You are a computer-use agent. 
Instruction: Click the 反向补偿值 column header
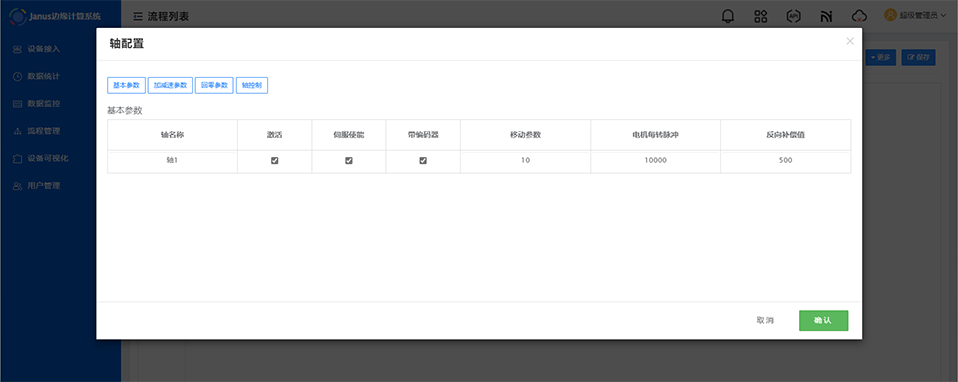(x=786, y=134)
